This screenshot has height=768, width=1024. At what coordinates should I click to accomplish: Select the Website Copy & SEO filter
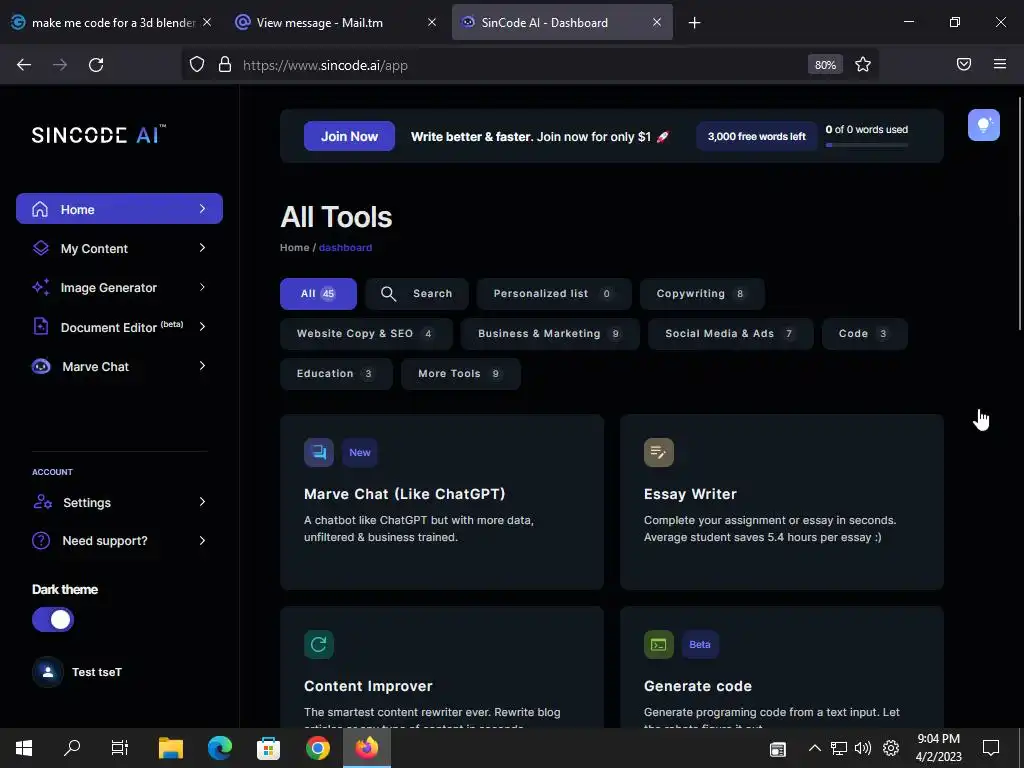pos(366,334)
